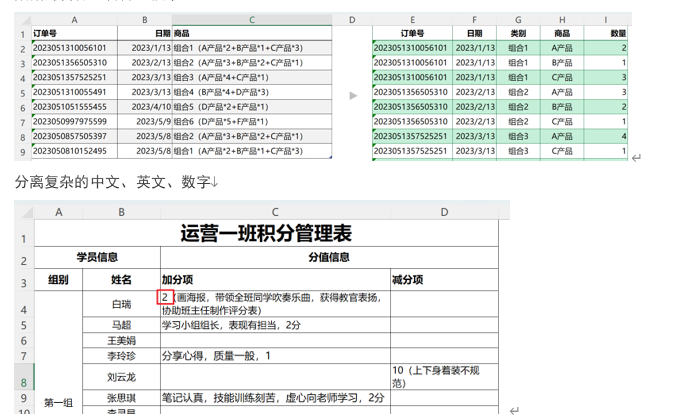The height and width of the screenshot is (419, 690).
Task: Click quantity 4 in the 组合3 A产品 row
Action: click(x=606, y=136)
